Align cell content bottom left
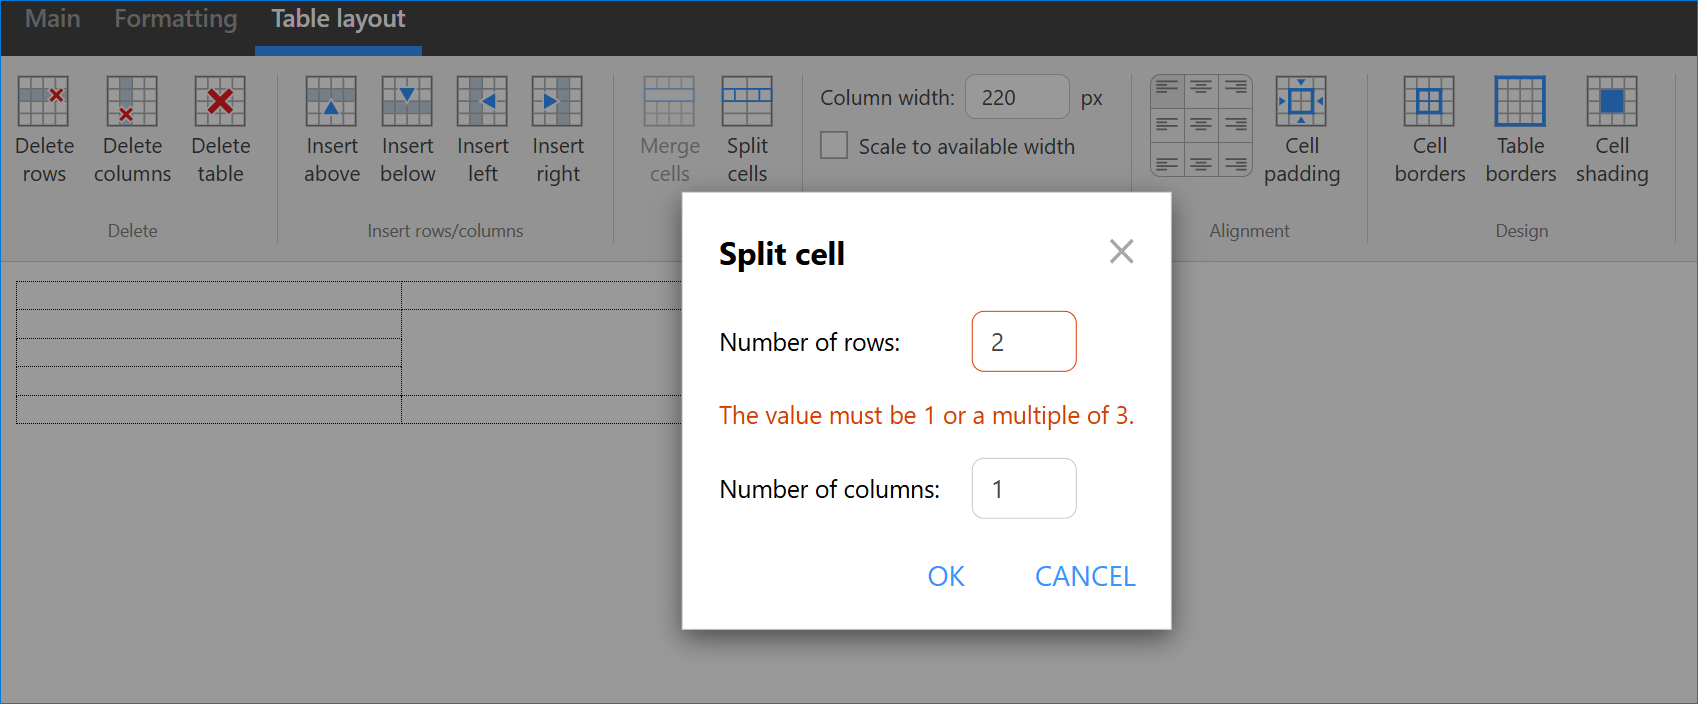The height and width of the screenshot is (704, 1698). (x=1167, y=162)
